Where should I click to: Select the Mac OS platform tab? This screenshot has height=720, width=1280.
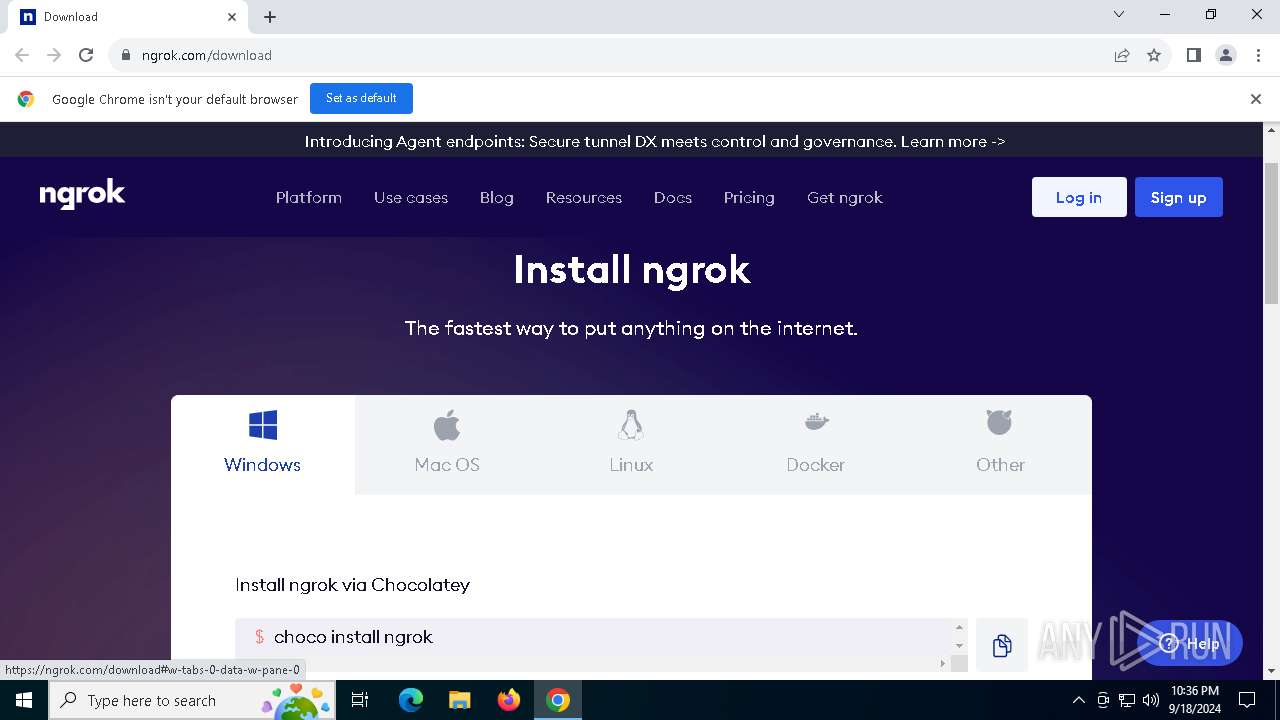coord(447,444)
